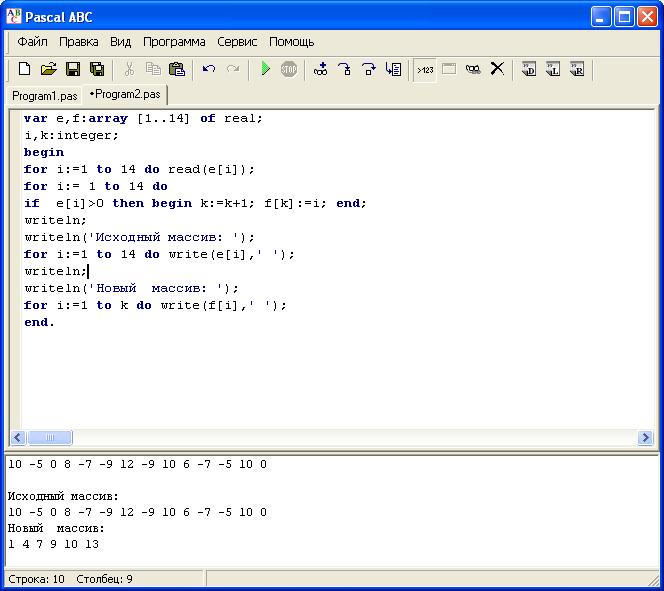The image size is (664, 591).
Task: Select the Program2.pas tab
Action: click(x=125, y=95)
